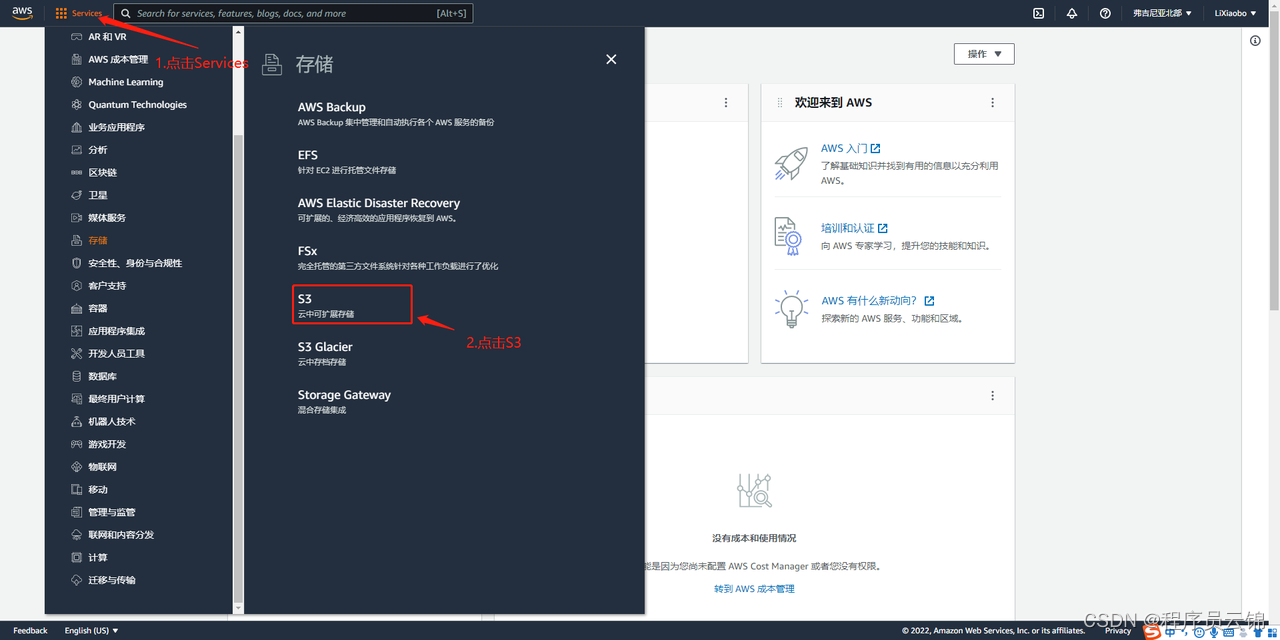This screenshot has width=1280, height=640.
Task: Open the help question-mark icon
Action: (1105, 13)
